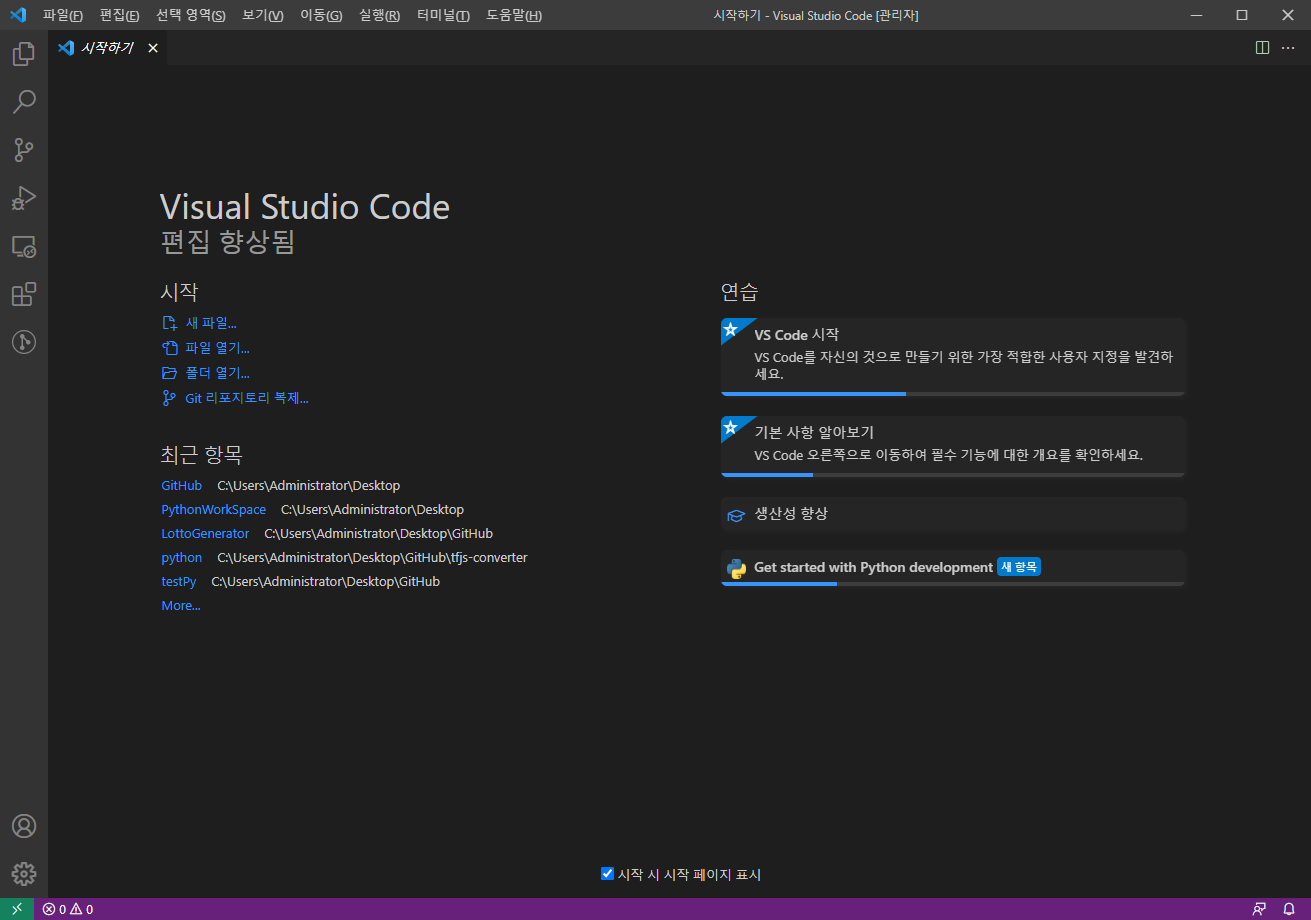The image size is (1311, 920).
Task: Click the graduation cap icon beside 생산성 향상
Action: 736,515
